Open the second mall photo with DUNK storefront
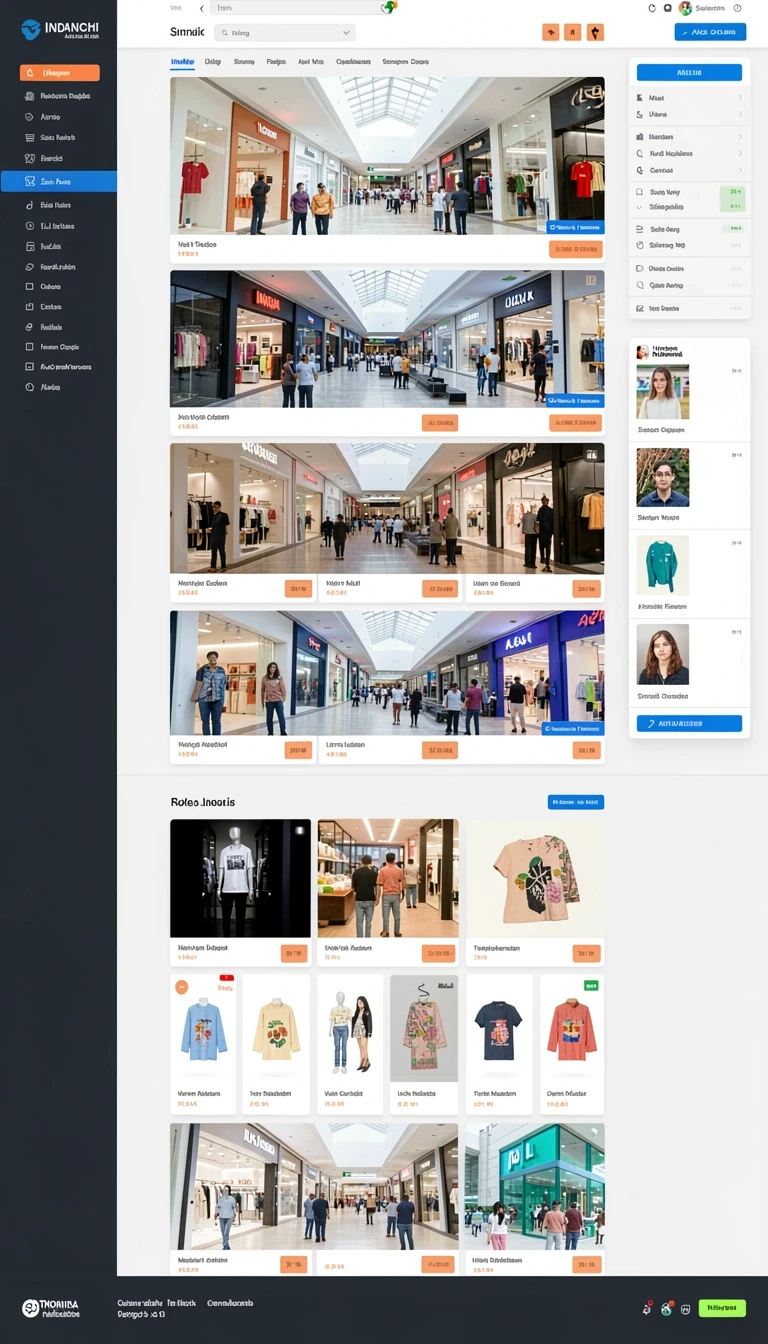This screenshot has width=768, height=1344. [387, 339]
